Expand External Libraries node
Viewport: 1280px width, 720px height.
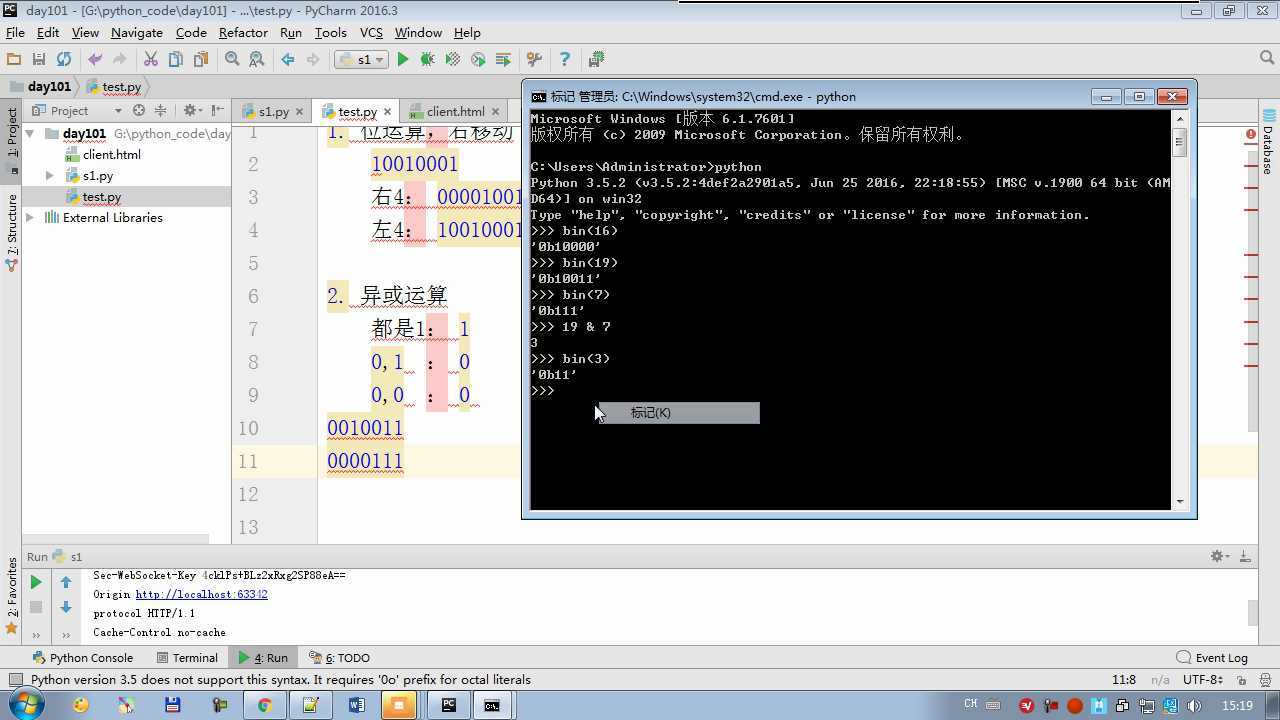30,217
